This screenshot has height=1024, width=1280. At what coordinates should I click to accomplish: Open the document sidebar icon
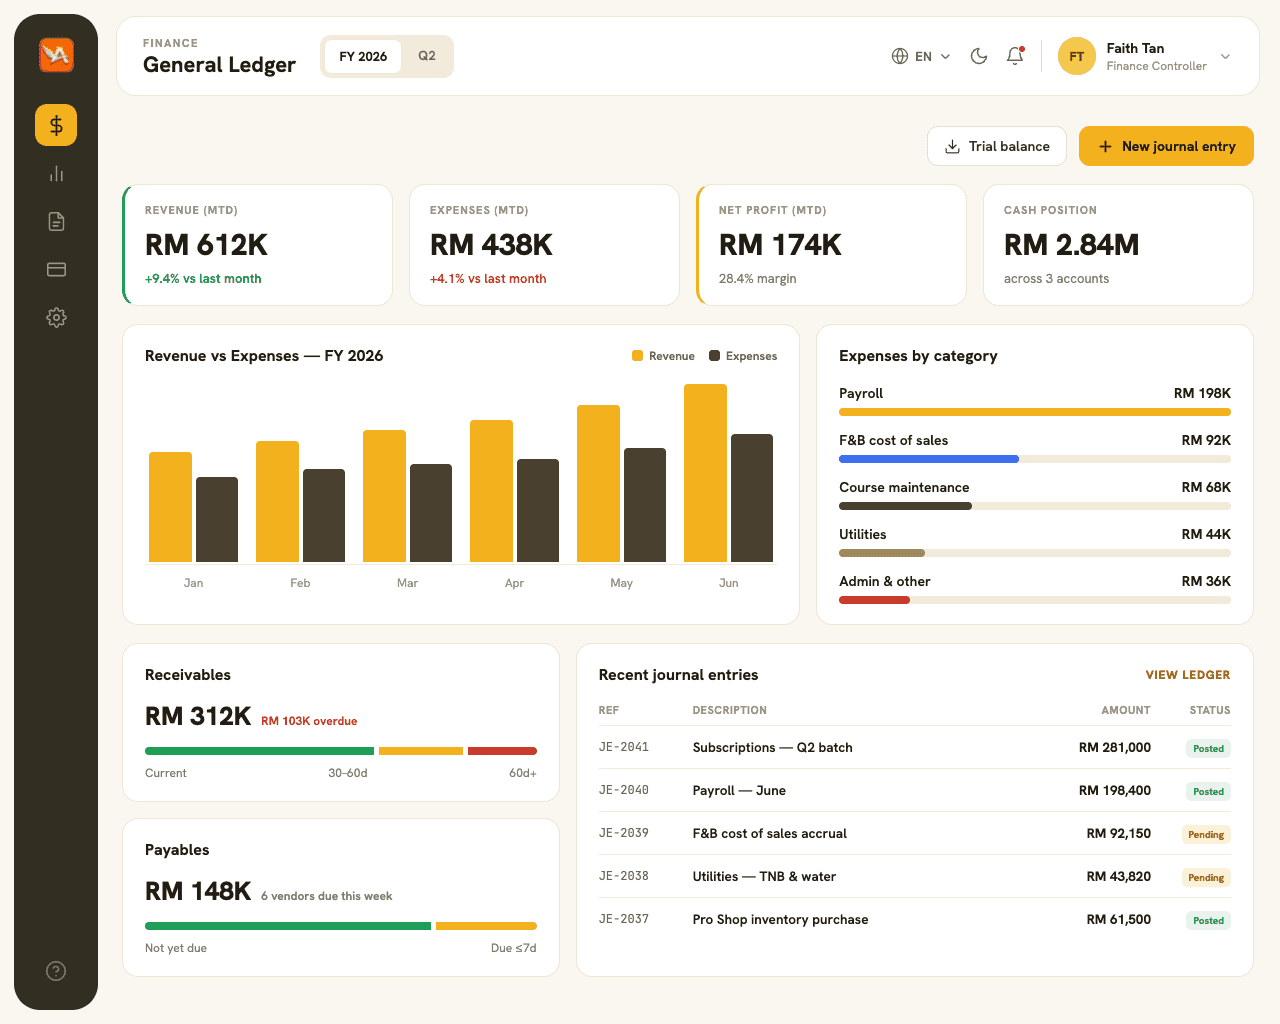tap(56, 221)
